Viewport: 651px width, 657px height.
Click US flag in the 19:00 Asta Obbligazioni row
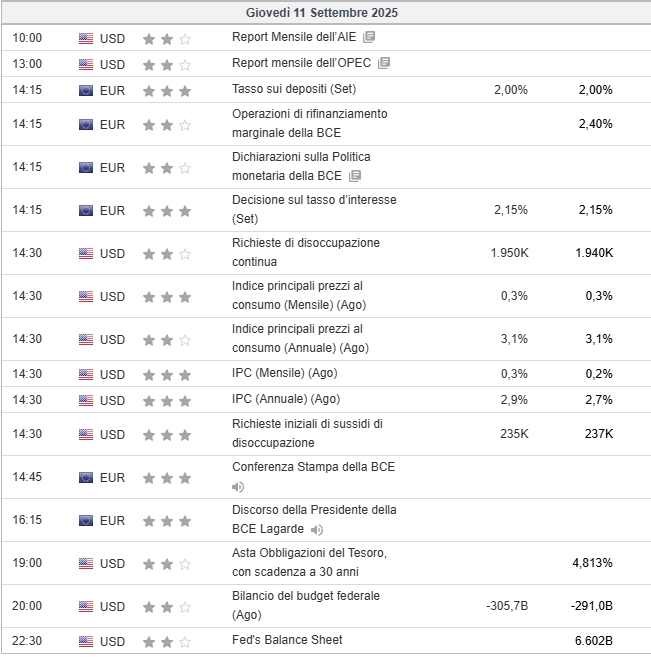86,563
